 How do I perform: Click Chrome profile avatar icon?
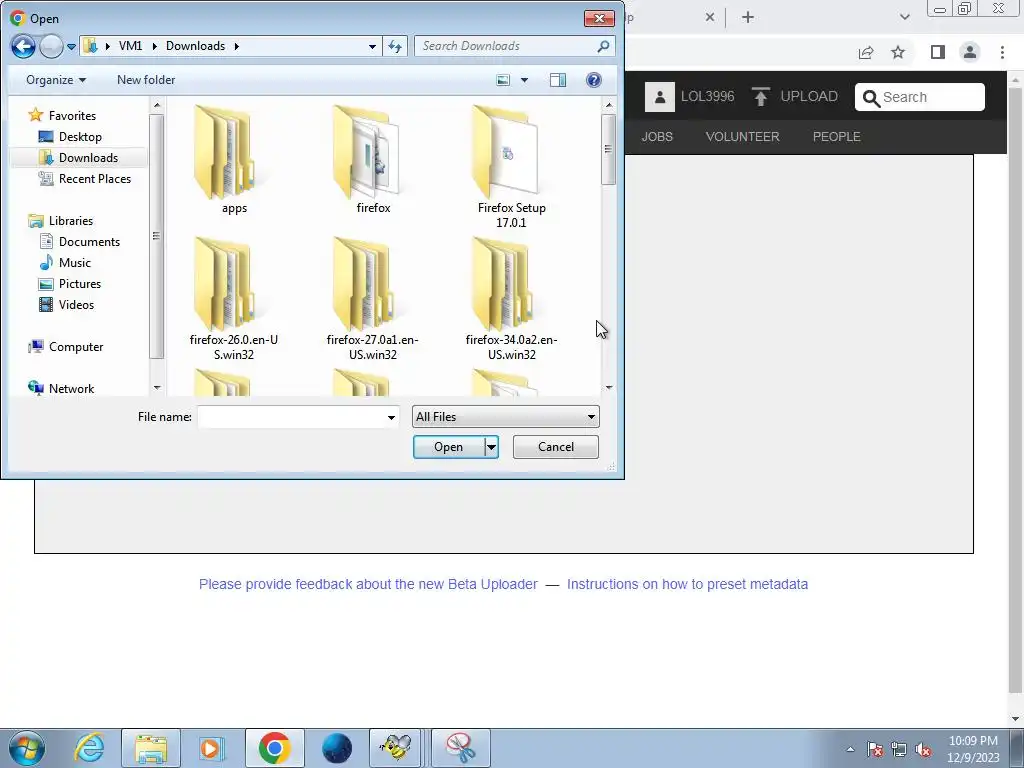tap(970, 52)
